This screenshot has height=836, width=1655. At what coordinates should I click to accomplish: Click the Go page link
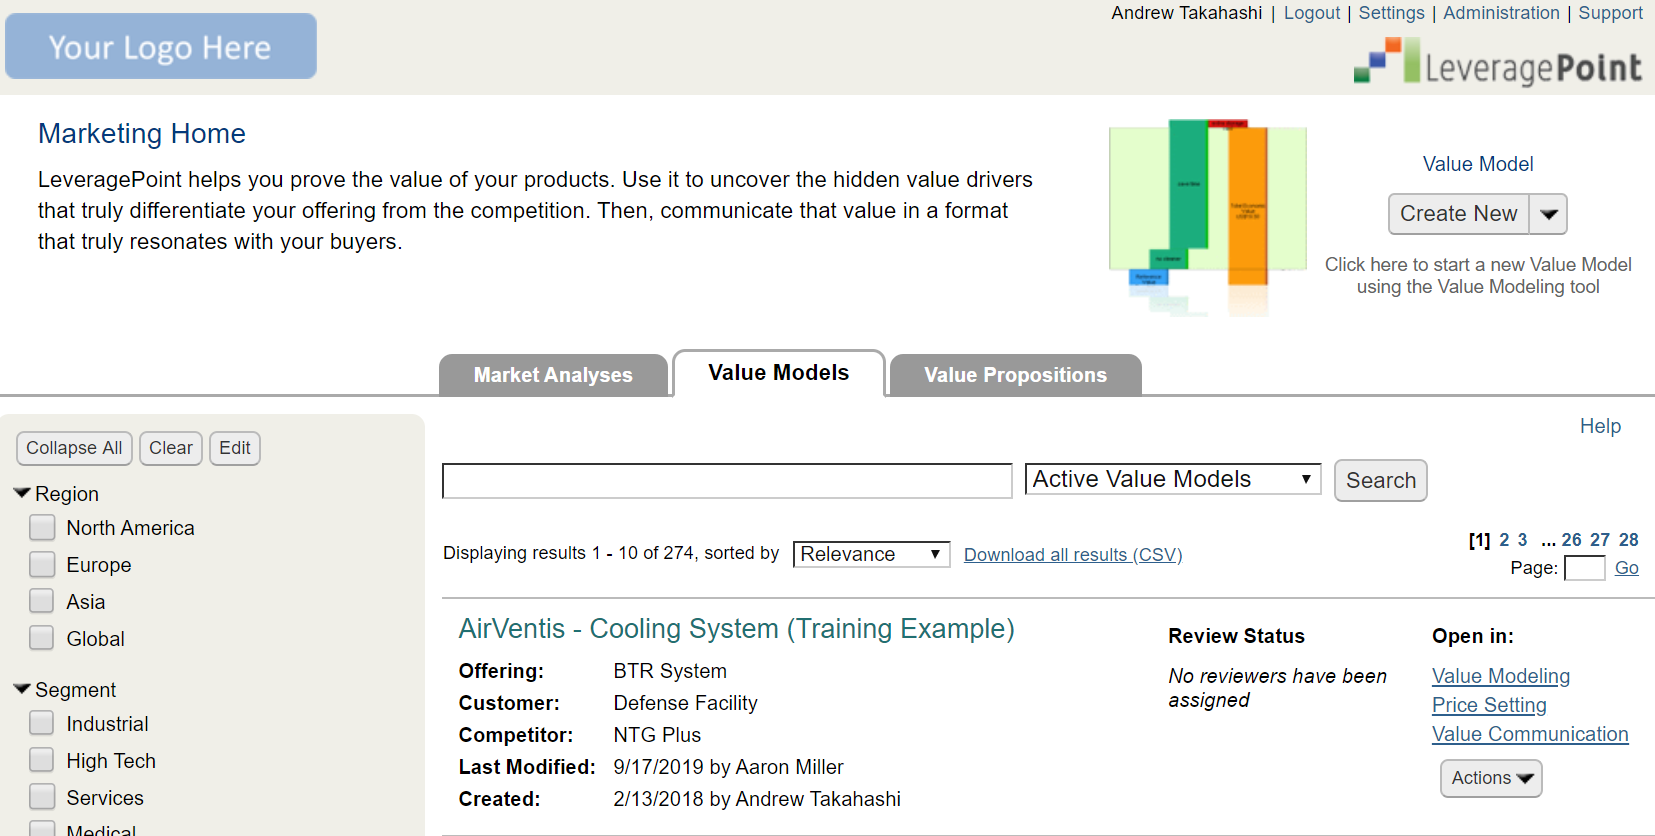1627,568
